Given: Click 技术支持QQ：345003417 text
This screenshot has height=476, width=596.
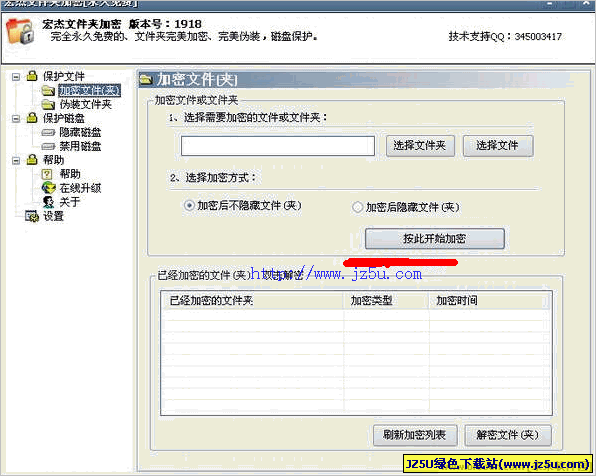Looking at the screenshot, I should pos(505,36).
